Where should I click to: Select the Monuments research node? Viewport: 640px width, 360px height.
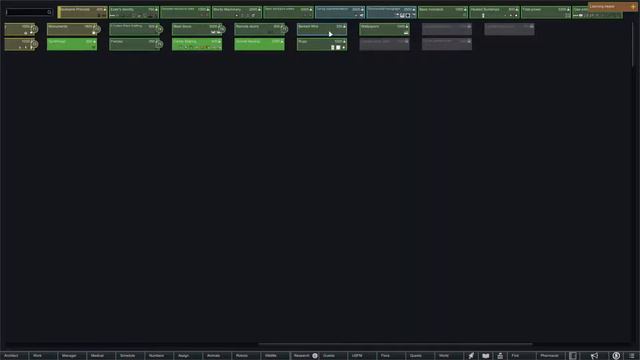[x=72, y=29]
